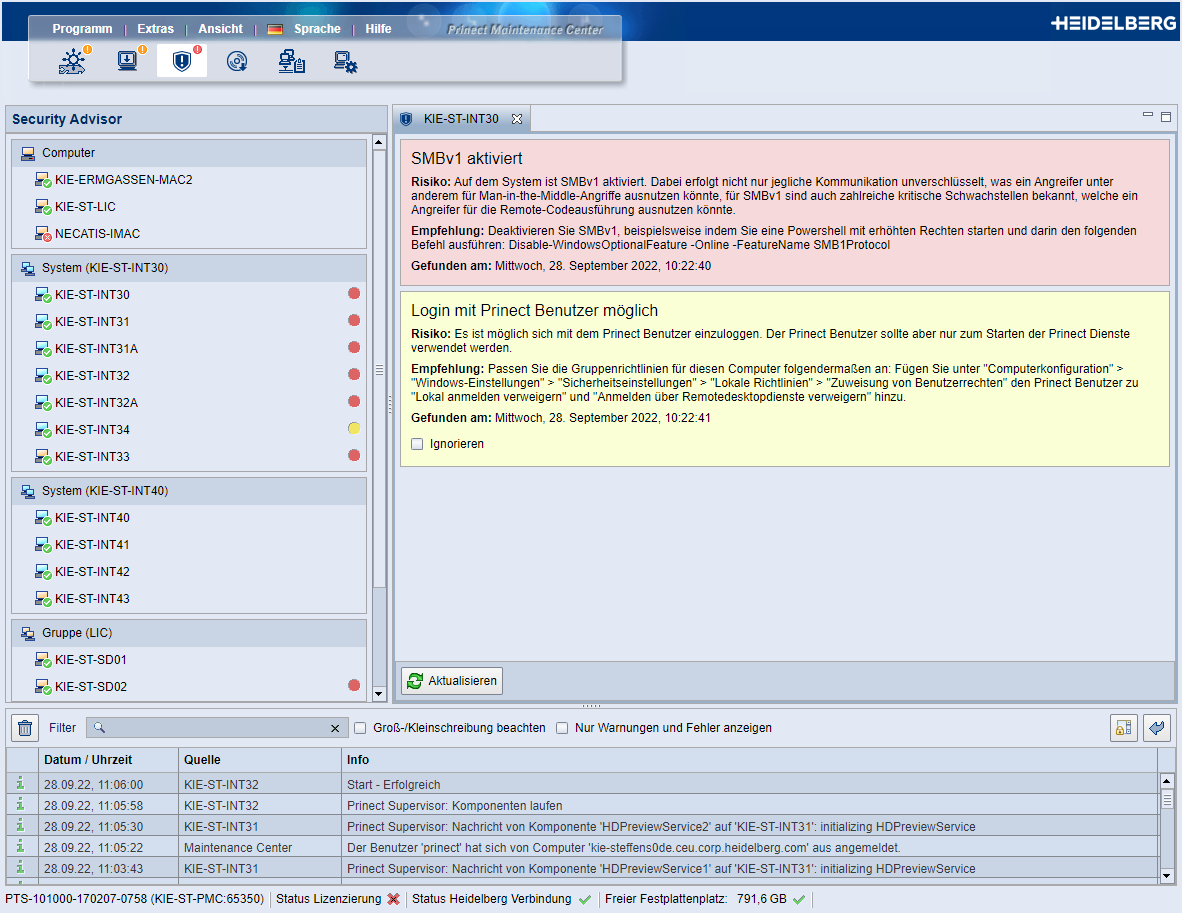Open the Programm menu
The height and width of the screenshot is (913, 1182).
(x=82, y=29)
